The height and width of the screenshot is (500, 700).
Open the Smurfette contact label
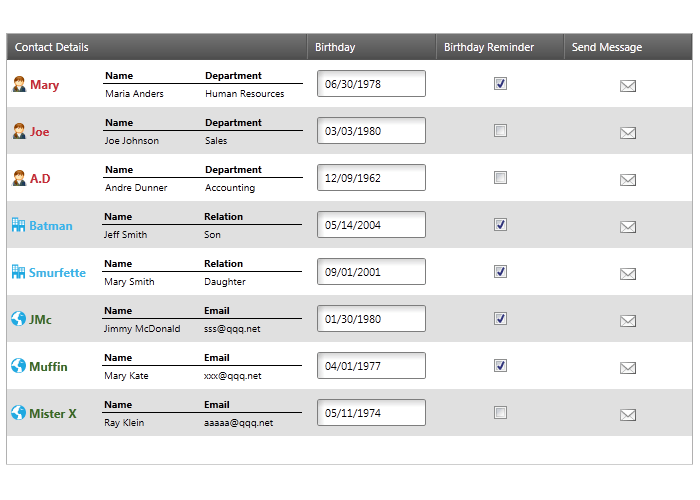(57, 273)
